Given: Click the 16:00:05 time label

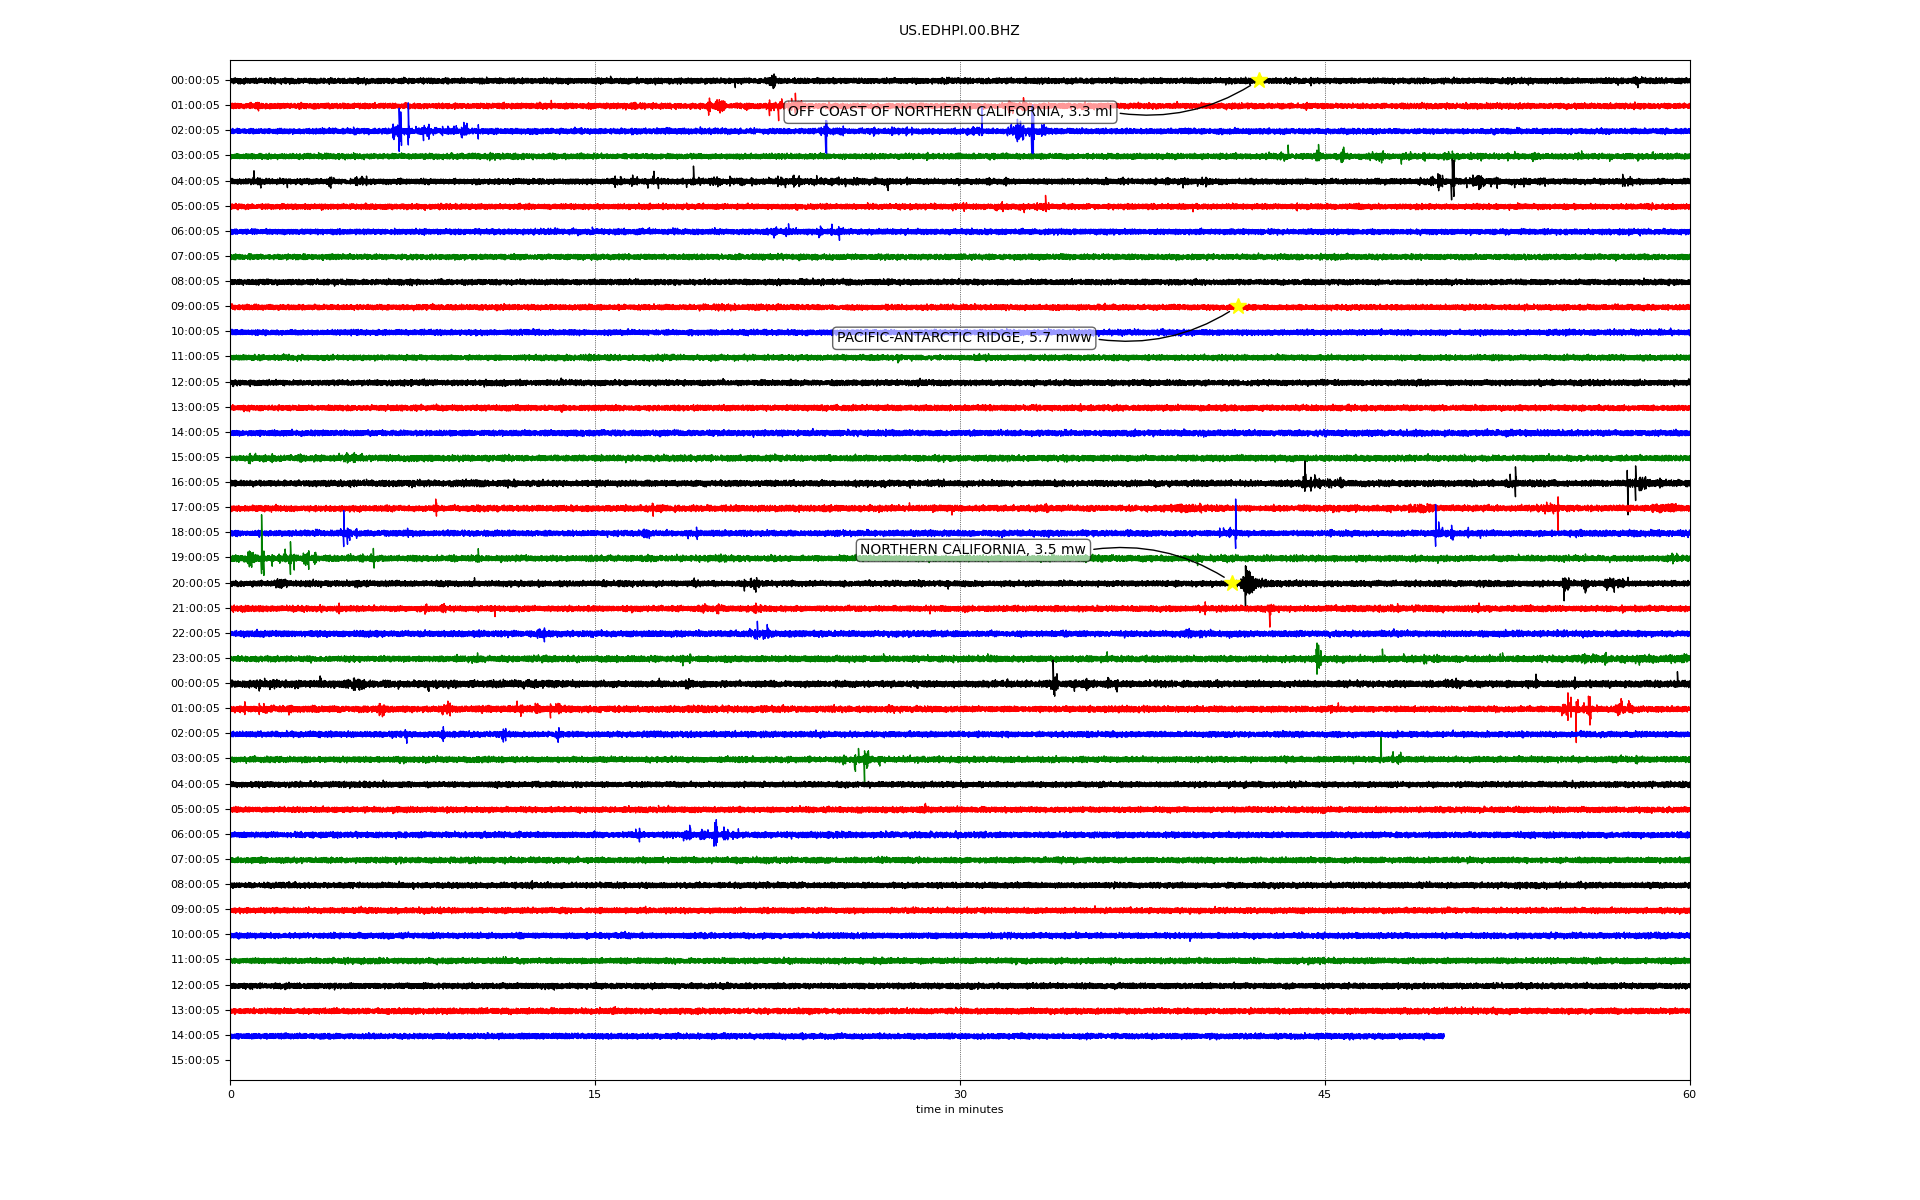Looking at the screenshot, I should pos(195,482).
